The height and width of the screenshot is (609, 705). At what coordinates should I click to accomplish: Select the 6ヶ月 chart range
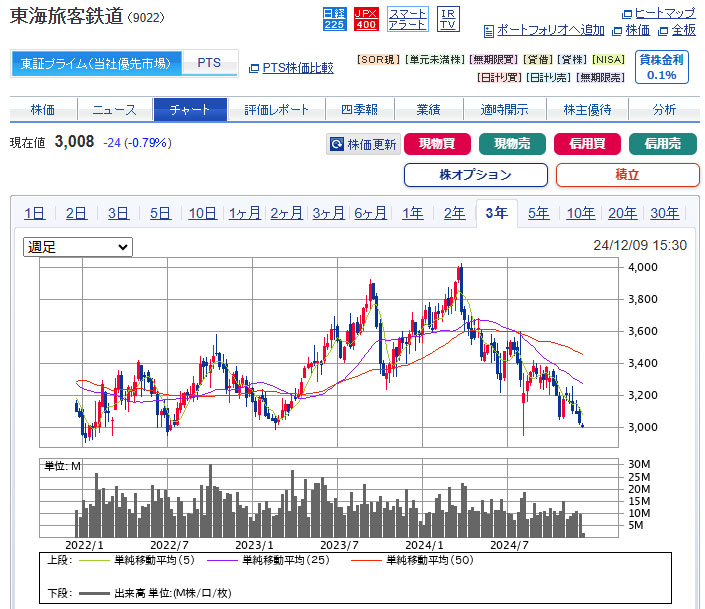click(370, 212)
